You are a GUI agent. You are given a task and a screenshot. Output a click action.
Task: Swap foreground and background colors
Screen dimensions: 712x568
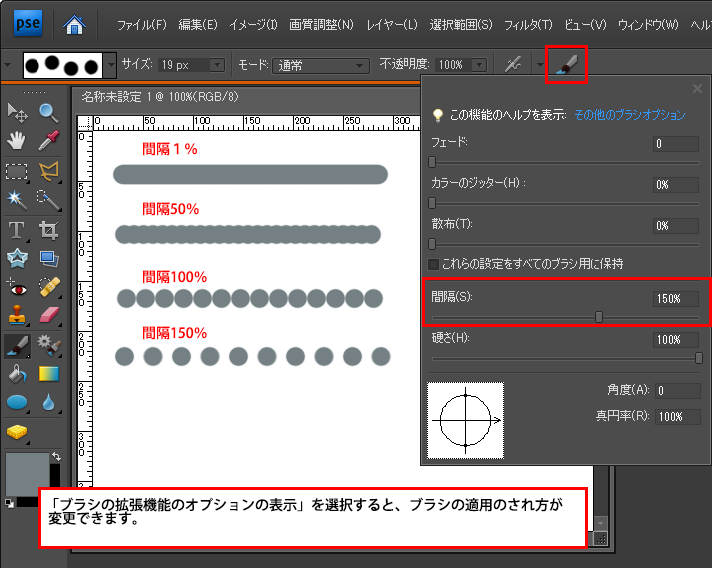56,456
